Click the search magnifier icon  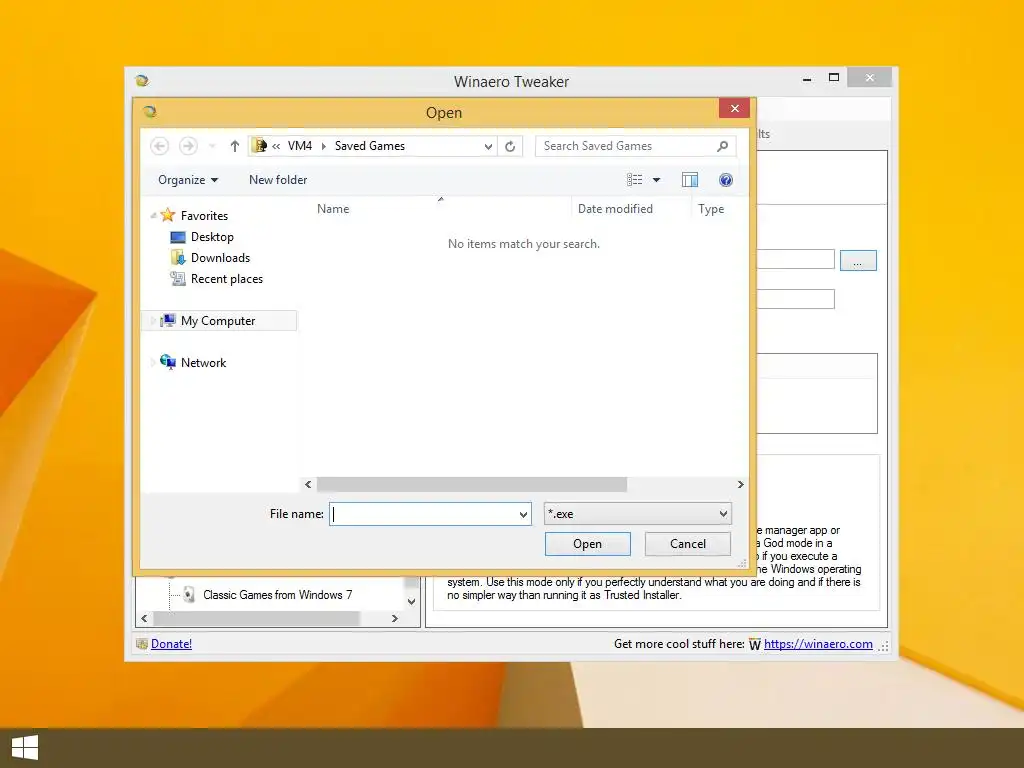tap(722, 146)
